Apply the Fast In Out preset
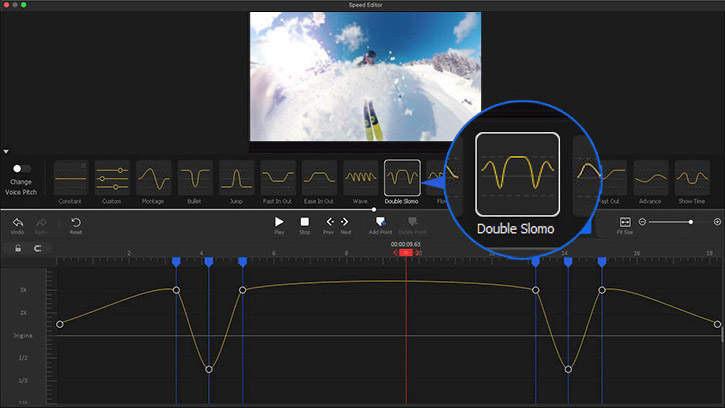 pyautogui.click(x=277, y=178)
